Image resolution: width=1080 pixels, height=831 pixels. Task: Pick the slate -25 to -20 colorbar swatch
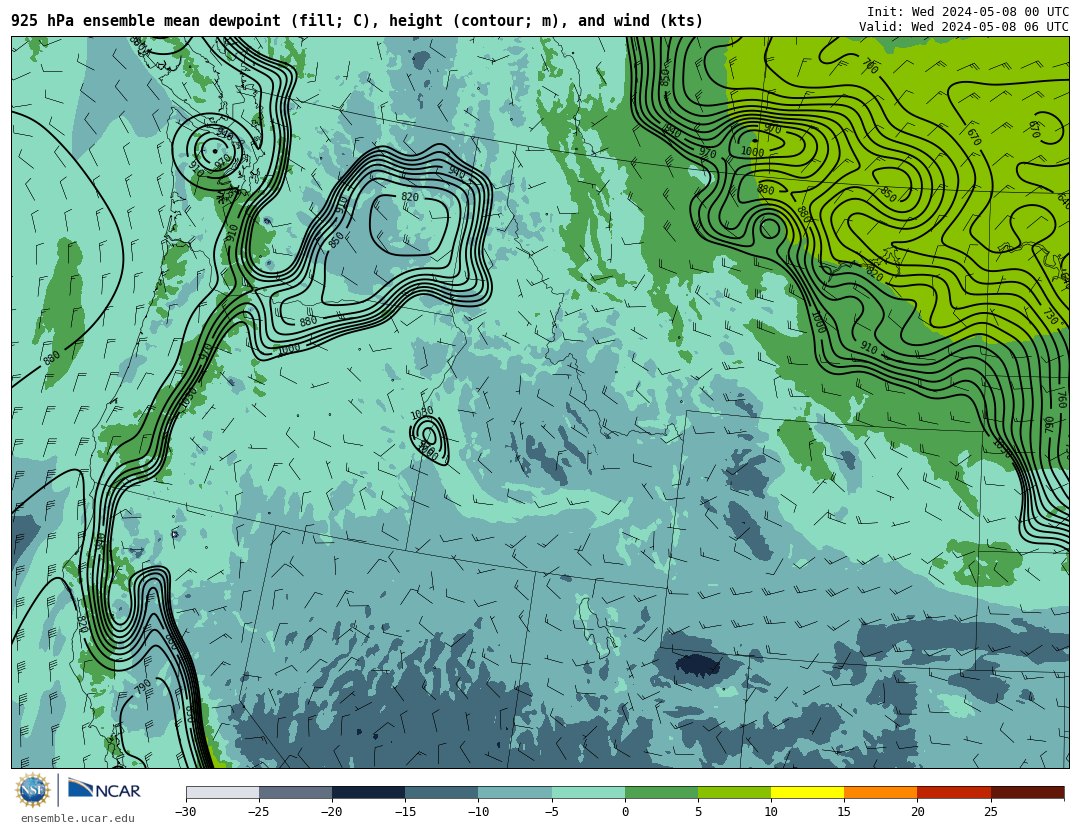(295, 792)
